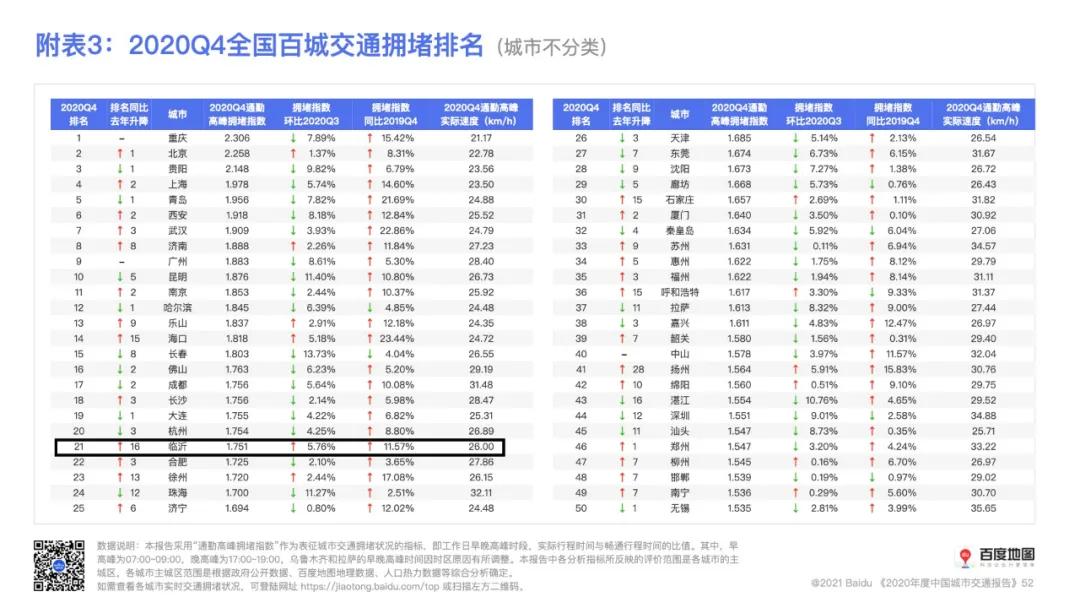Screen dimensions: 1080x608
Task: Click the city cell '临沂' in the boxed row
Action: pyautogui.click(x=178, y=447)
